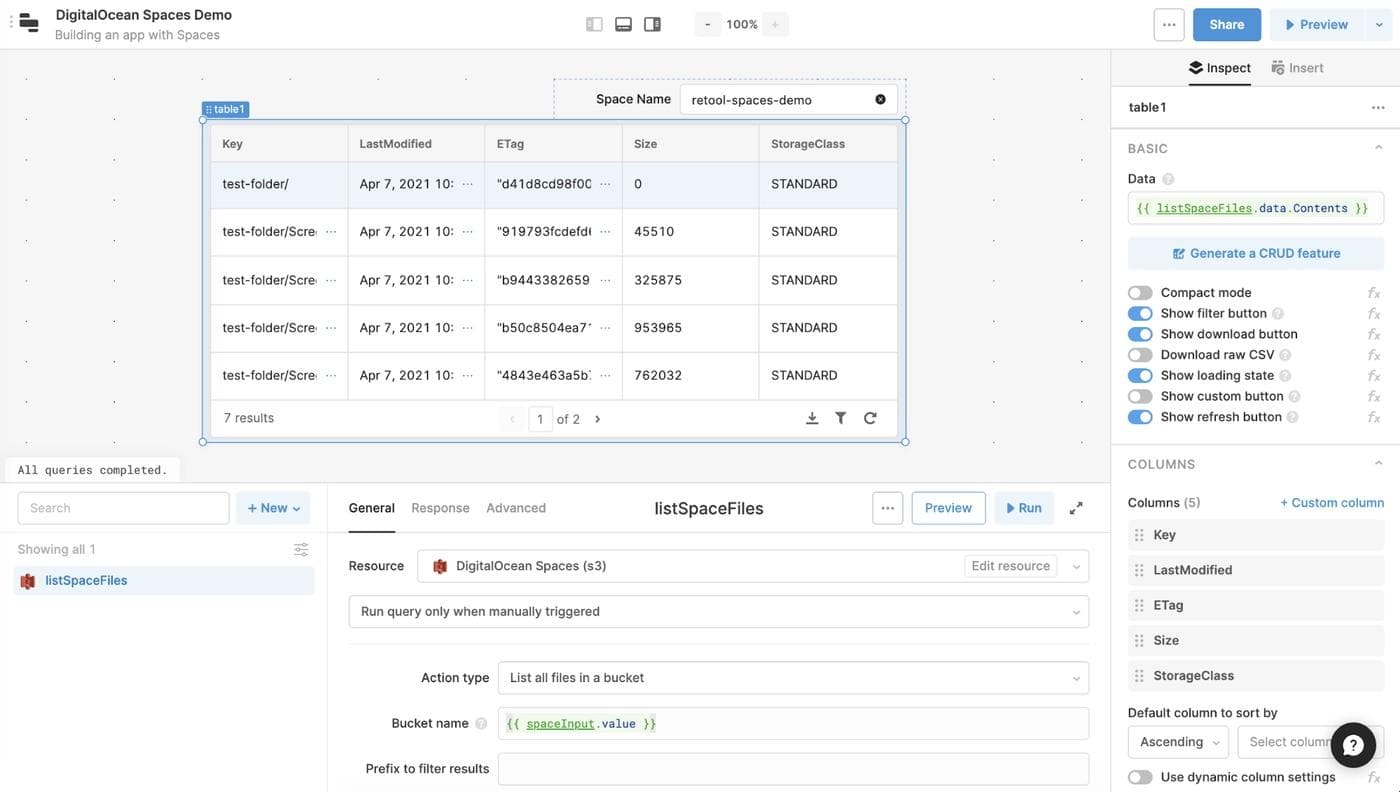1400x792 pixels.
Task: Click the Share button
Action: click(1226, 25)
